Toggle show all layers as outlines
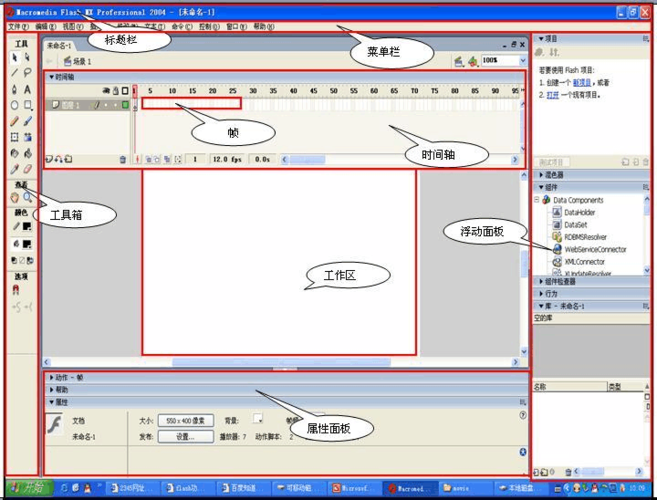 [125, 91]
